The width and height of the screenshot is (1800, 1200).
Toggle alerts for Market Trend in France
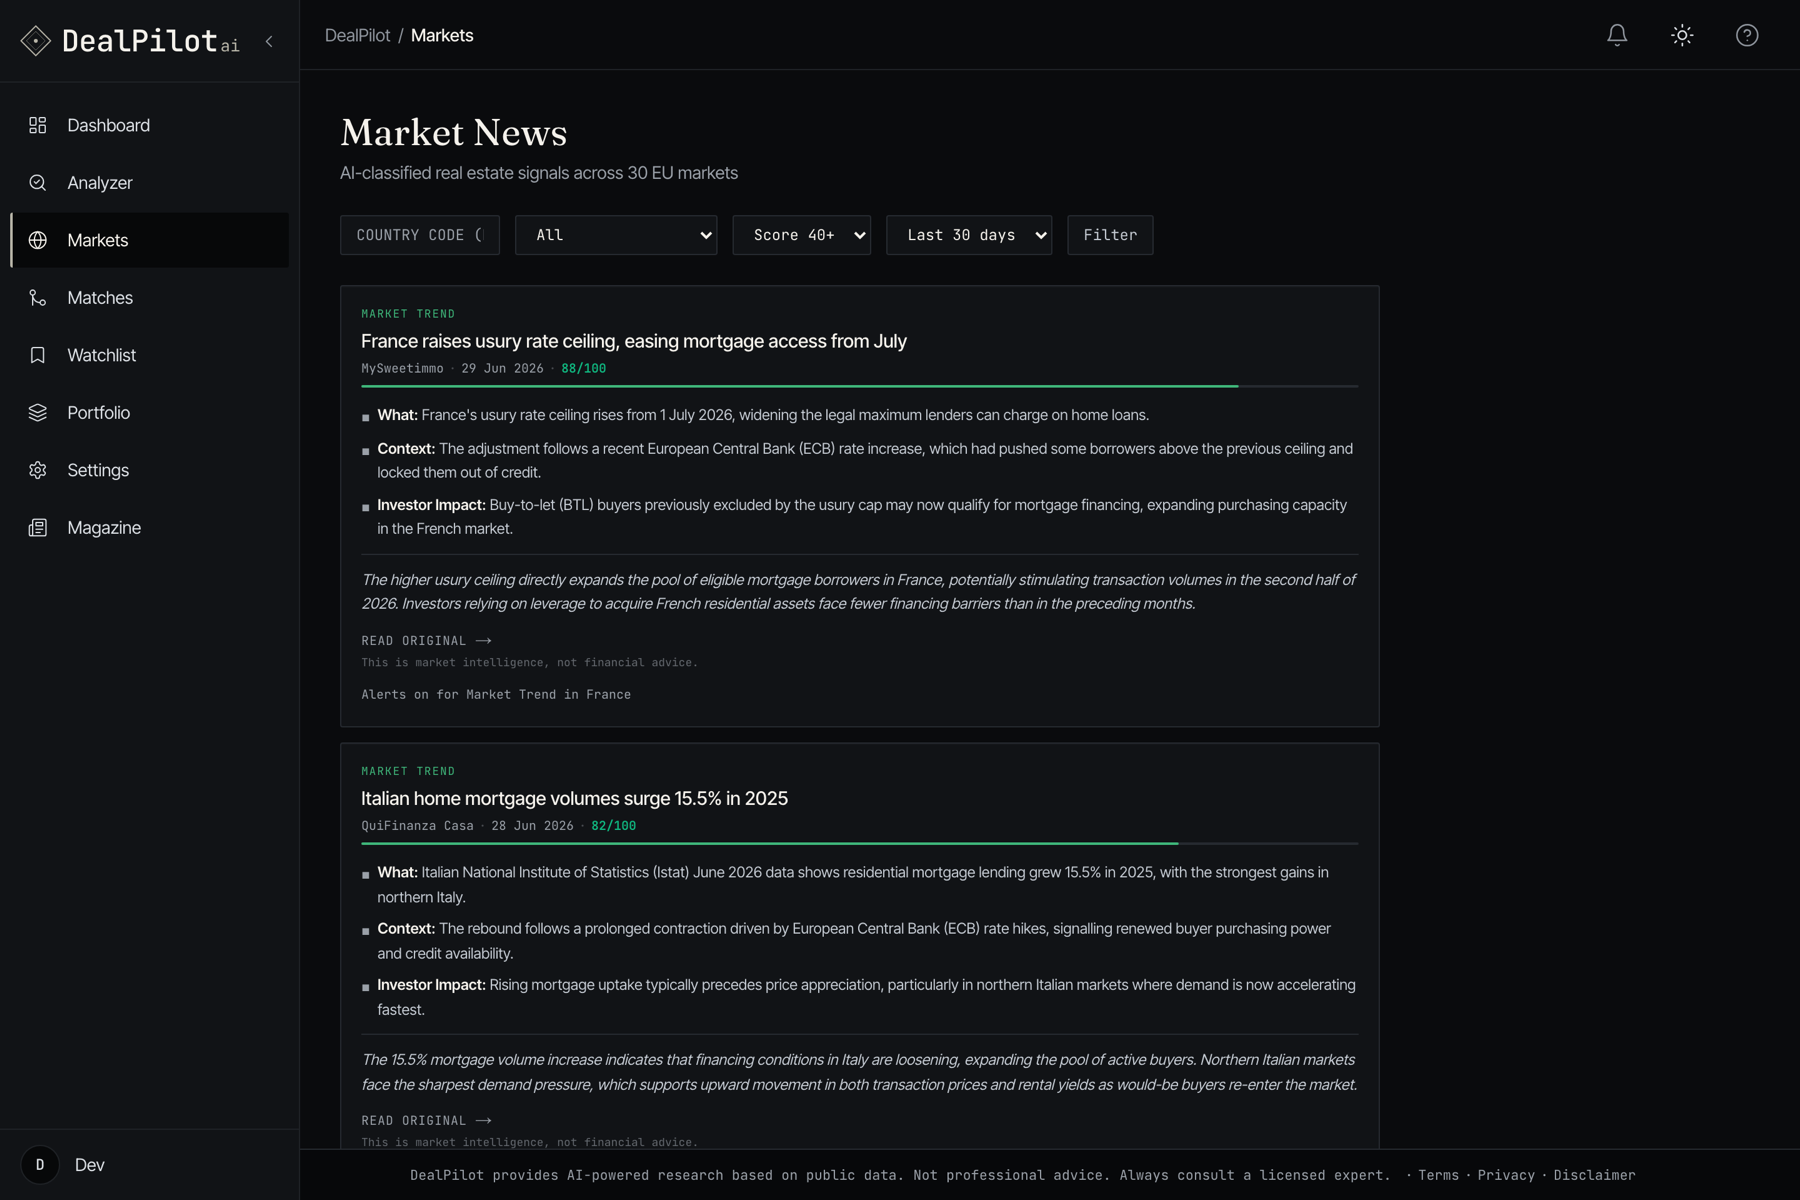[x=496, y=694]
